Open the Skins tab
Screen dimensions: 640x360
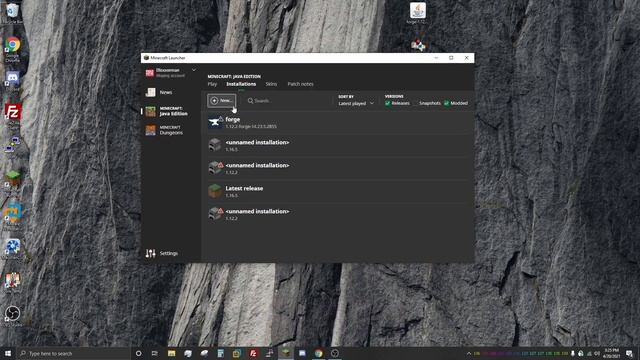tap(271, 84)
